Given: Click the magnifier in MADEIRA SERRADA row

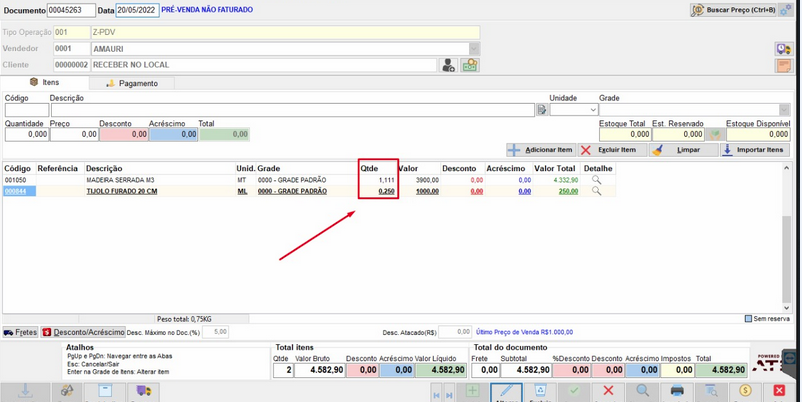Looking at the screenshot, I should click(596, 180).
